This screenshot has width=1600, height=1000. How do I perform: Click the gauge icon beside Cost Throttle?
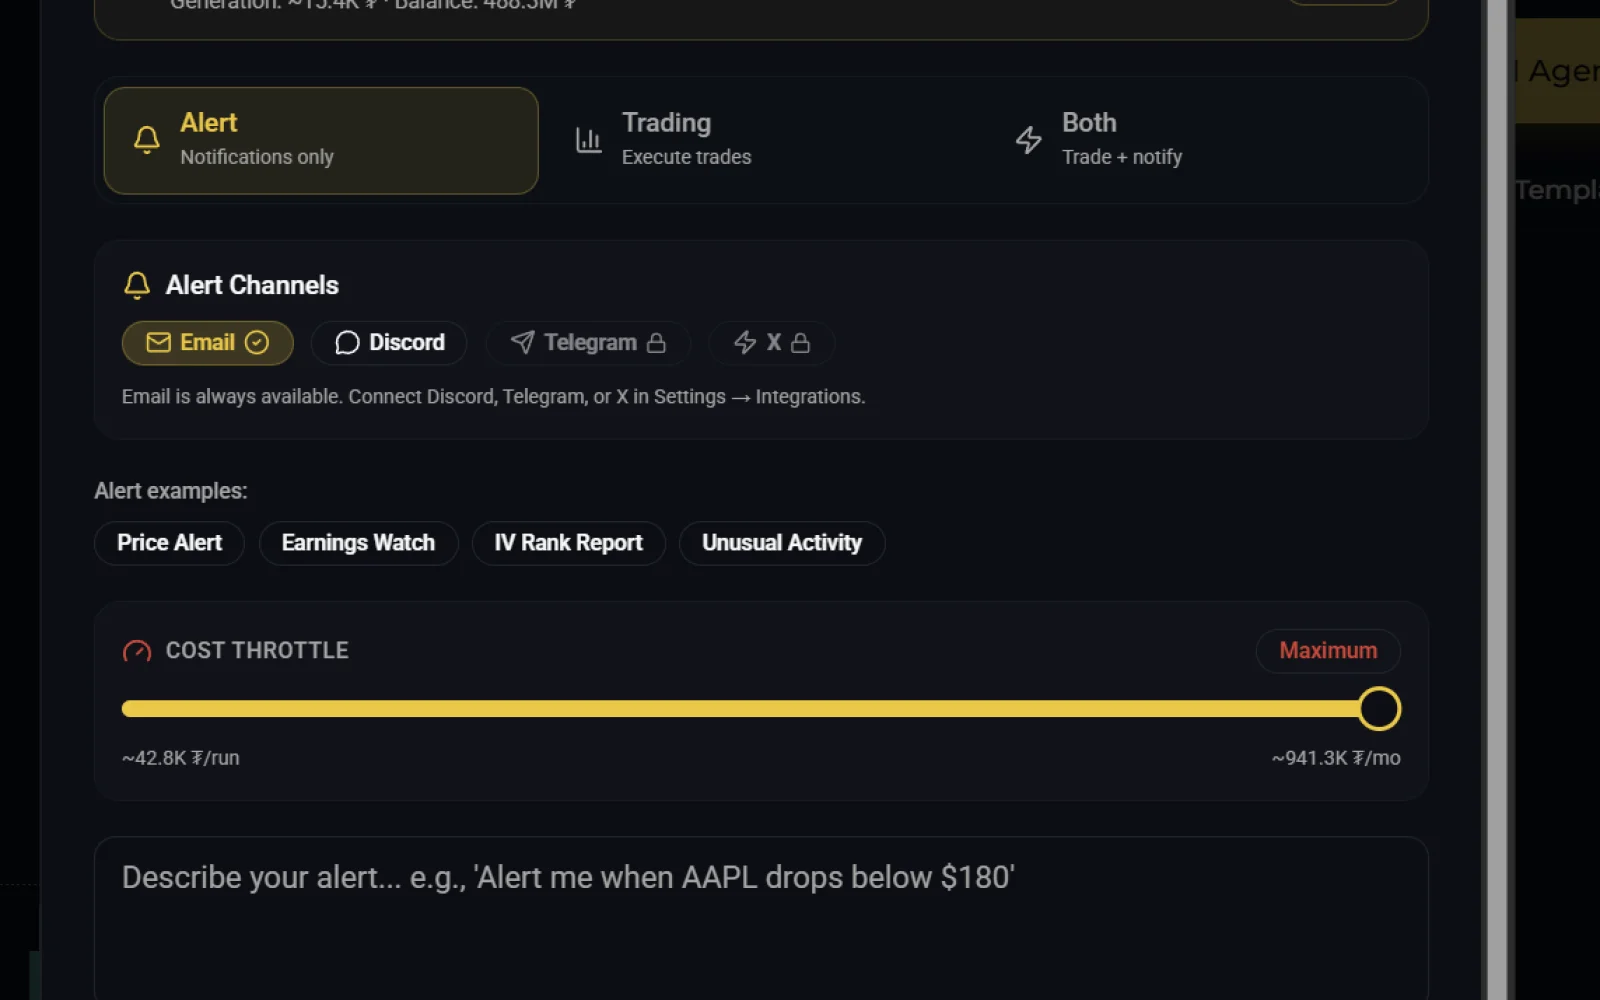point(137,651)
